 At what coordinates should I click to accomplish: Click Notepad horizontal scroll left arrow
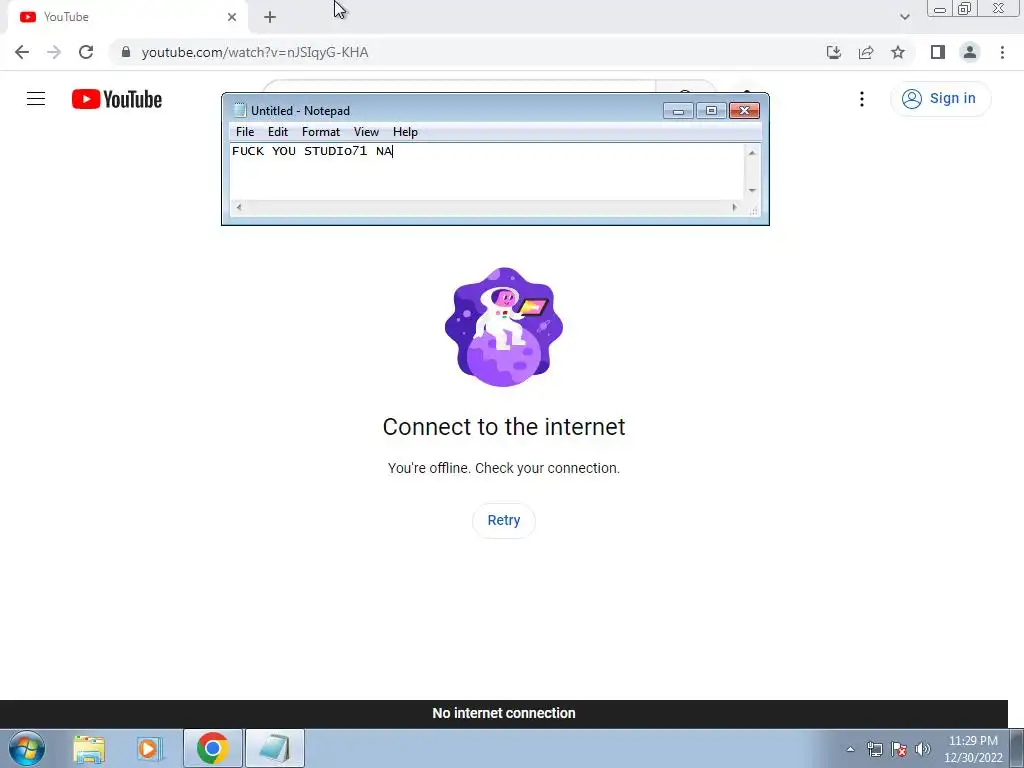pyautogui.click(x=239, y=208)
